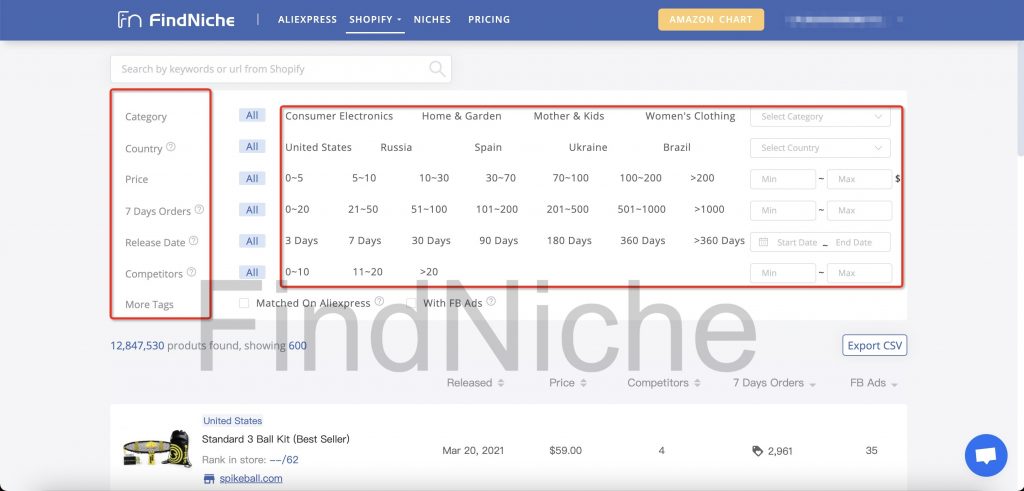
Task: Click the Export CSV button
Action: click(874, 345)
